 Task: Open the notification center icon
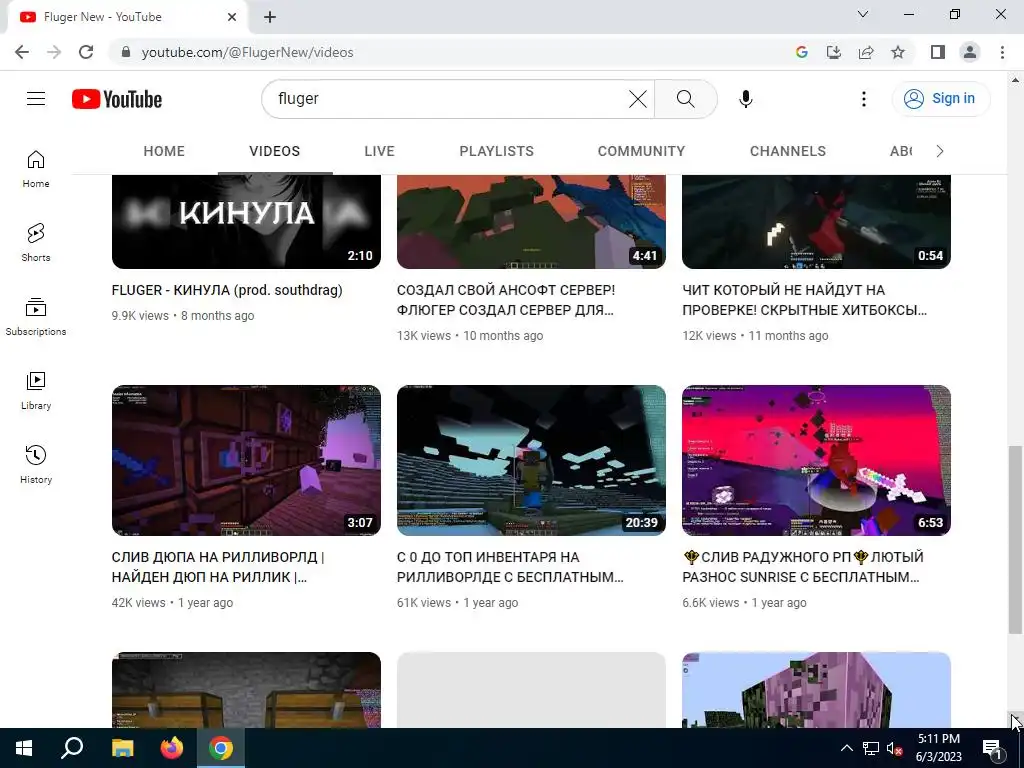click(992, 748)
